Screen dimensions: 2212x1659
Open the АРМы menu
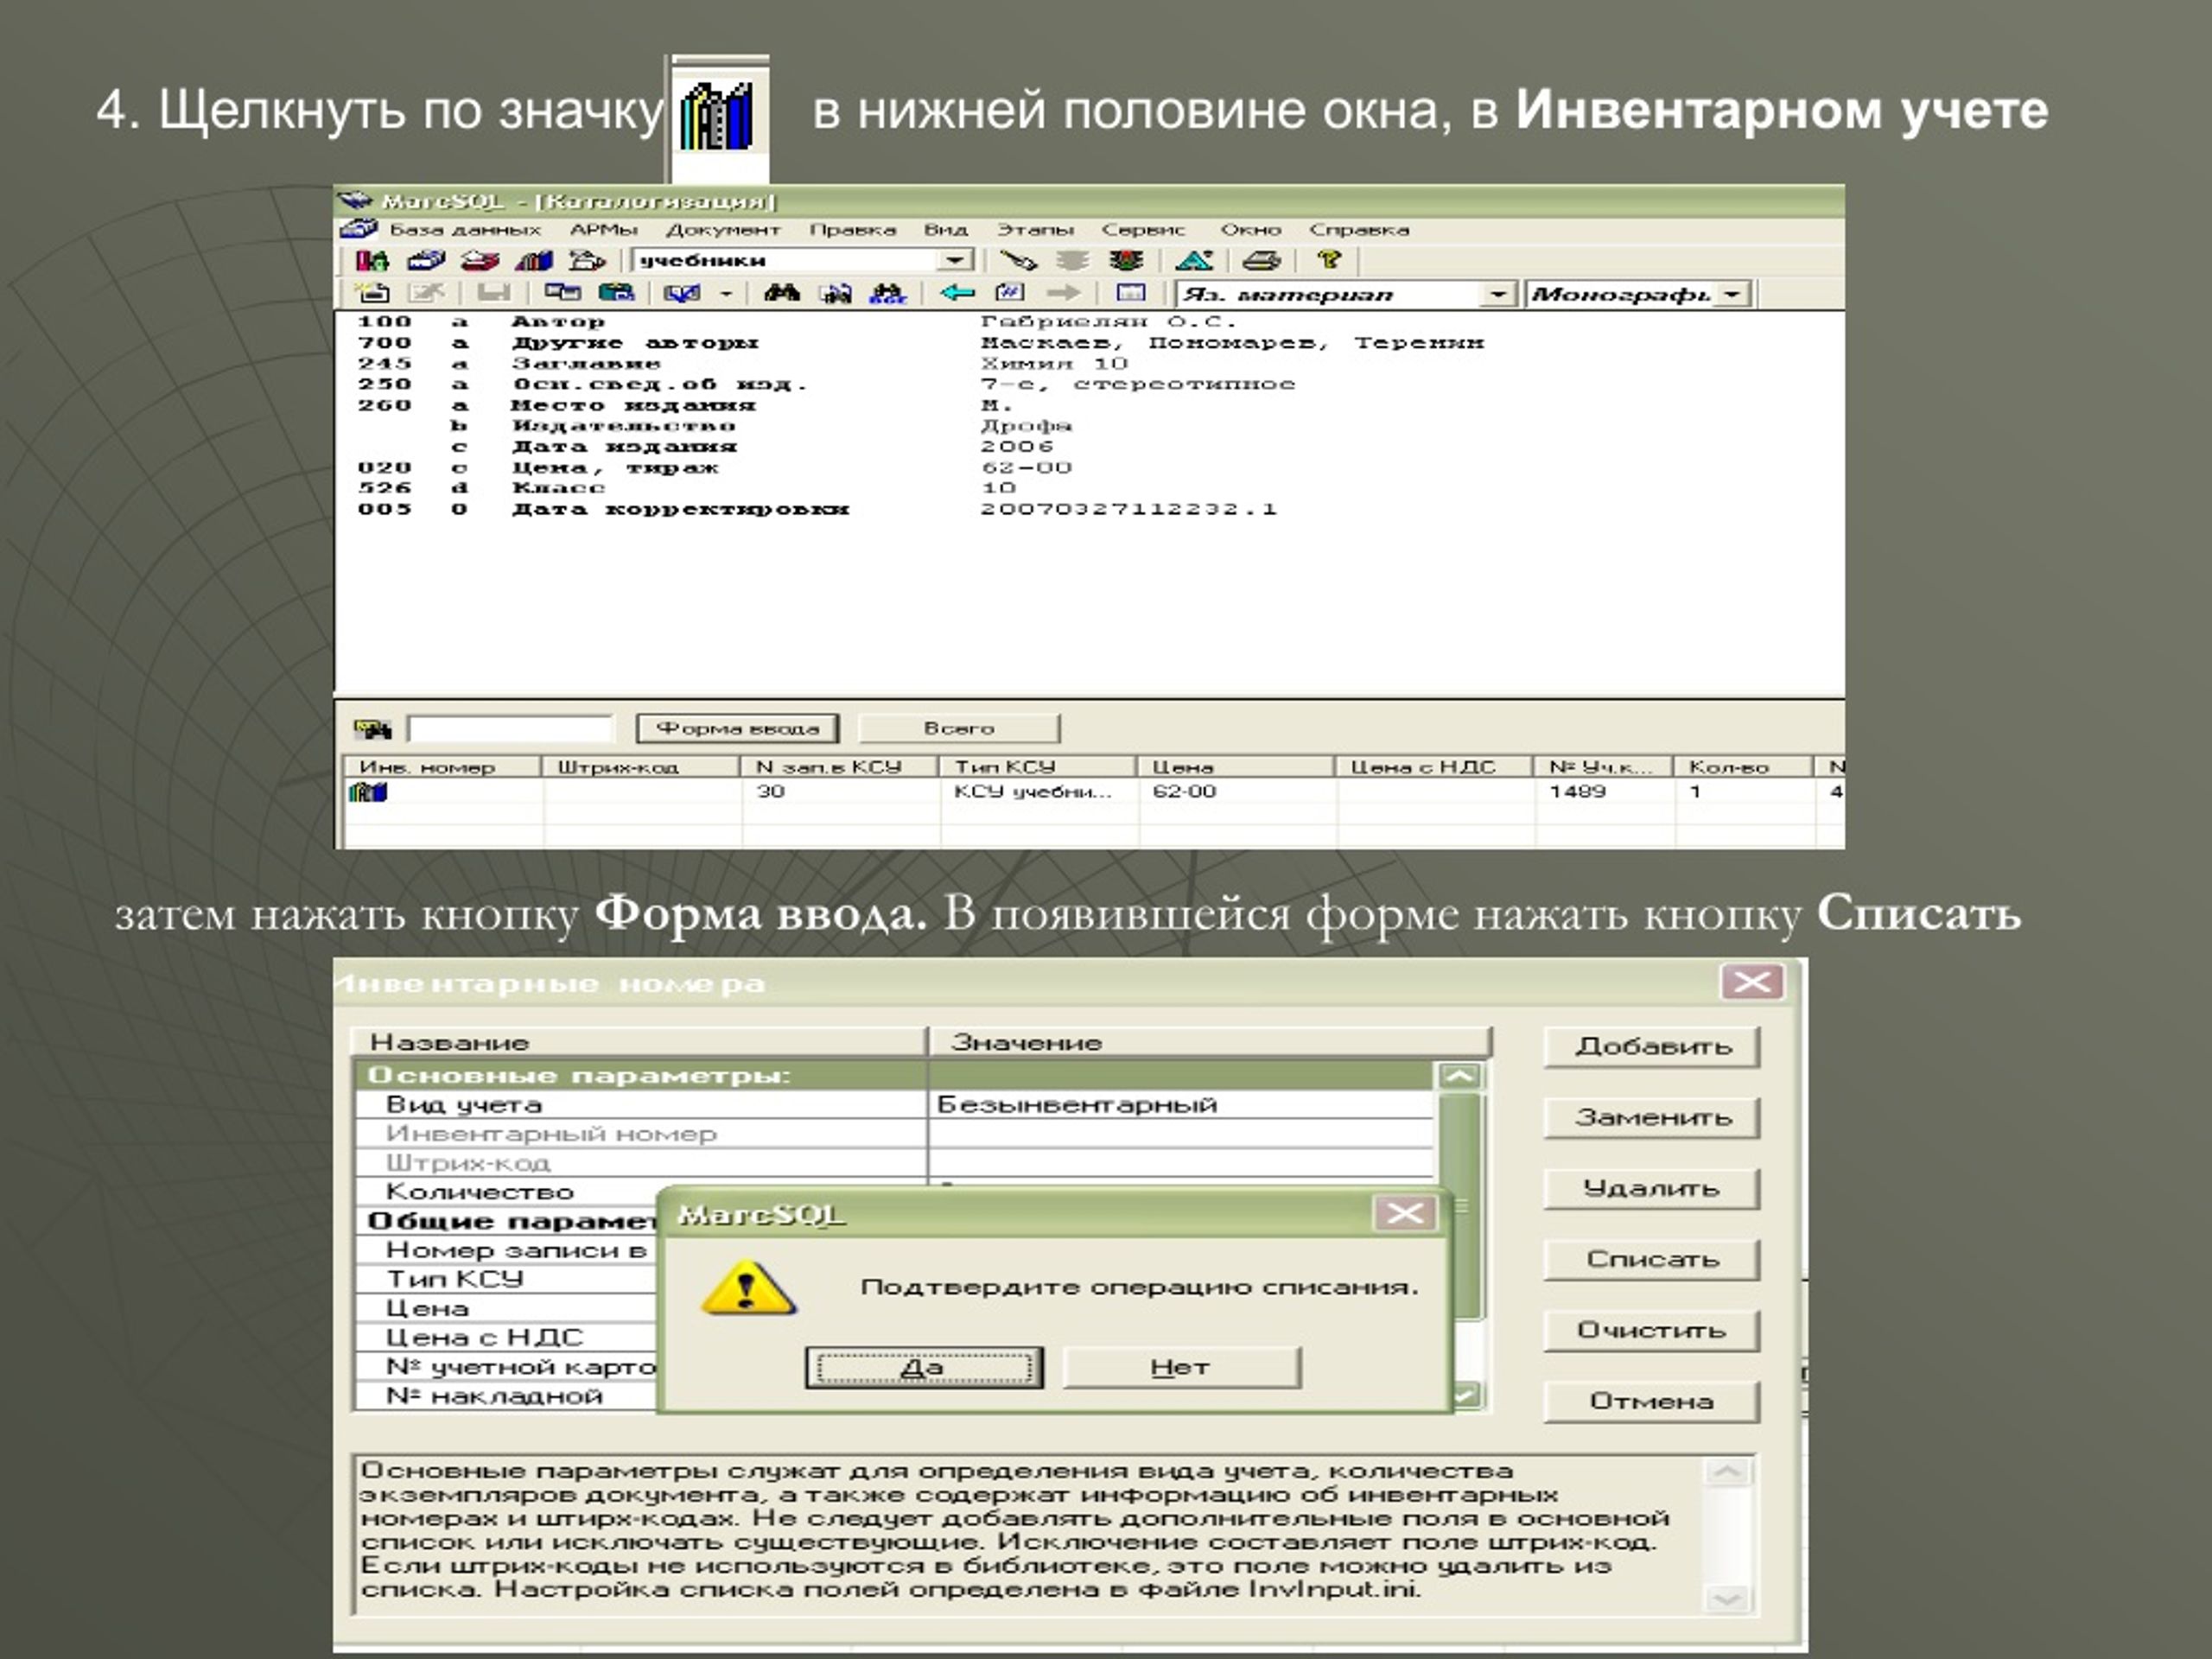point(603,230)
